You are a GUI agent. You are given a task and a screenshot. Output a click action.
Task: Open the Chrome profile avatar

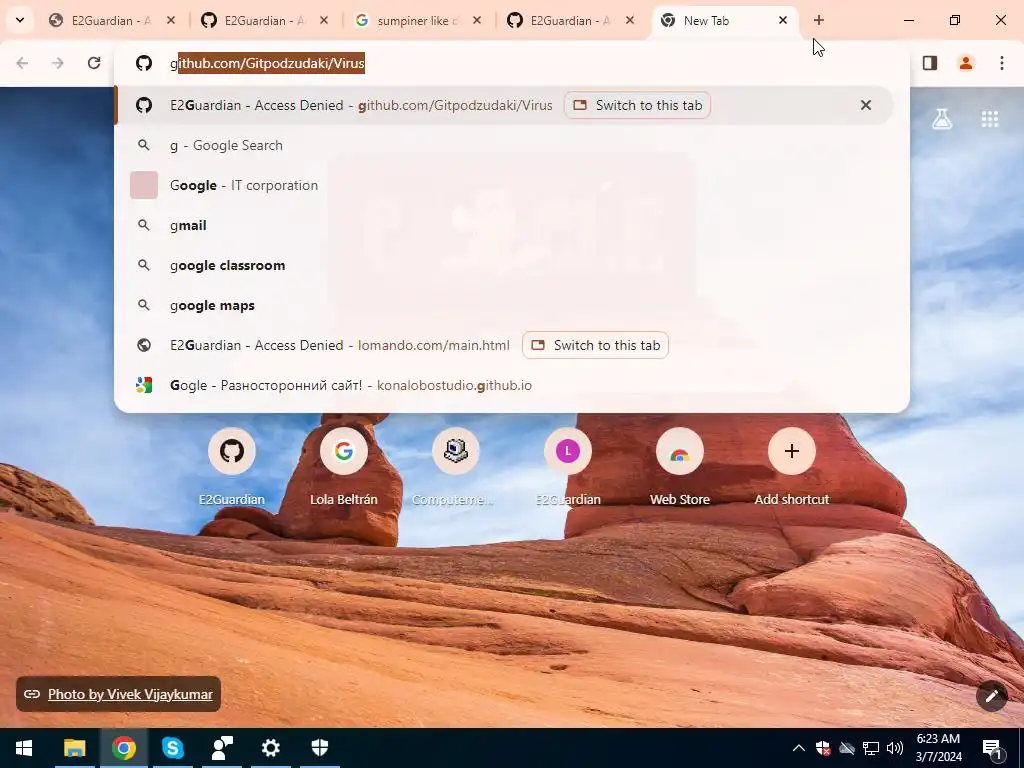click(966, 63)
